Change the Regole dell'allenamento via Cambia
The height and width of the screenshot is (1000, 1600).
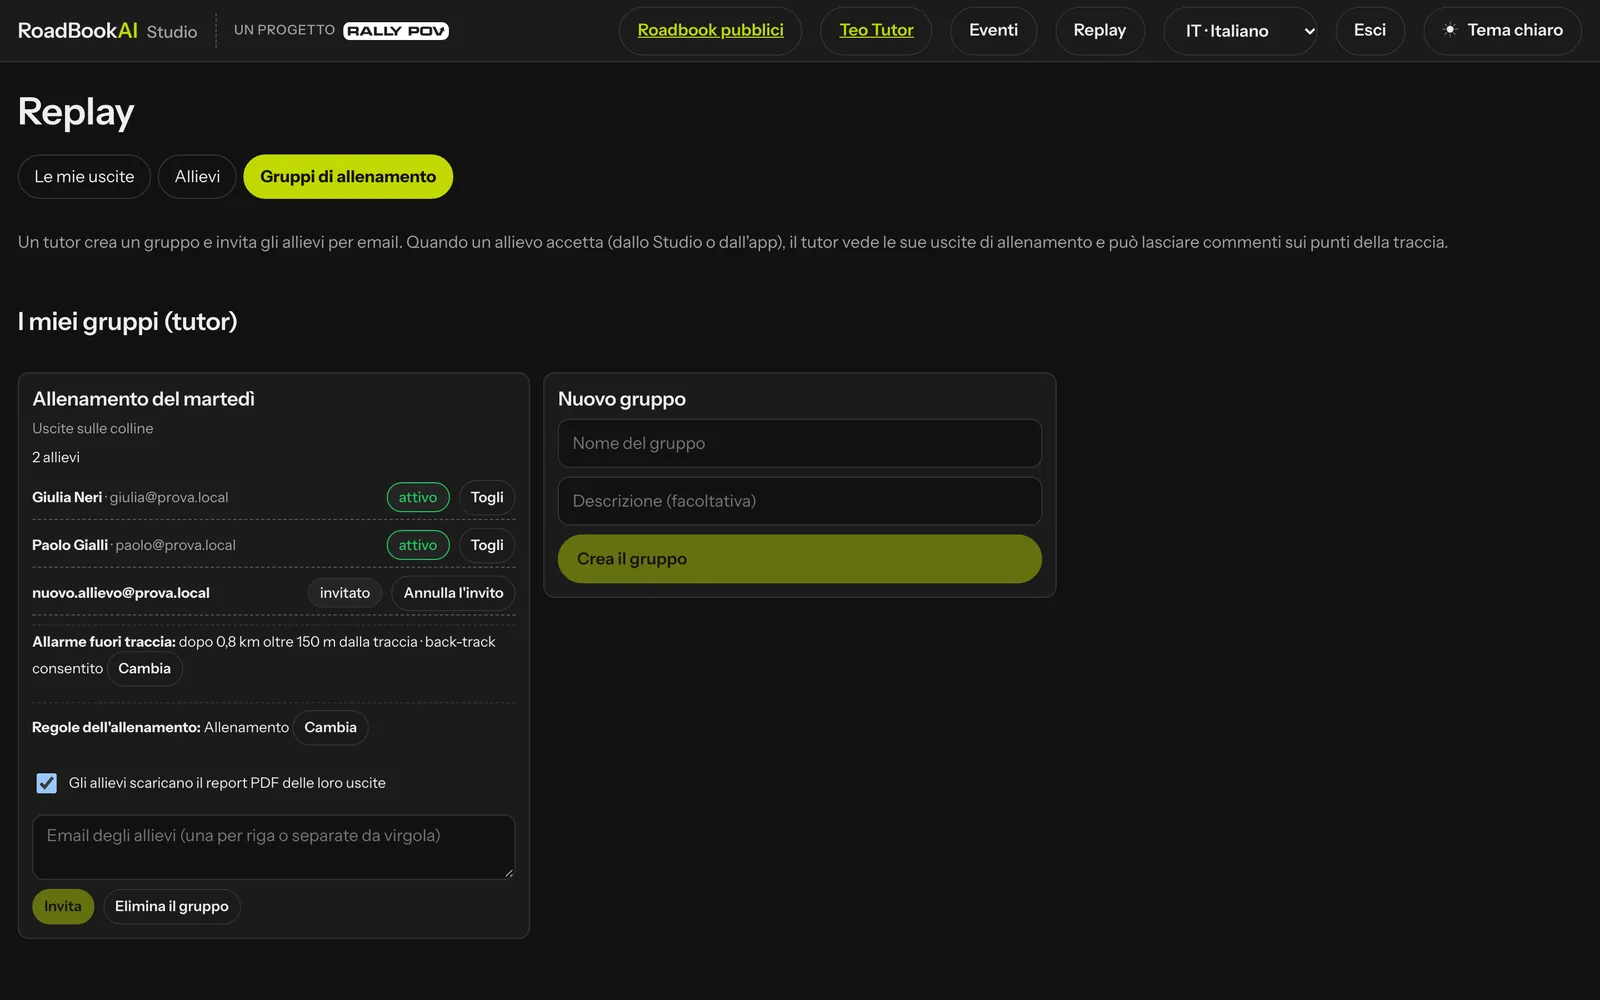330,728
